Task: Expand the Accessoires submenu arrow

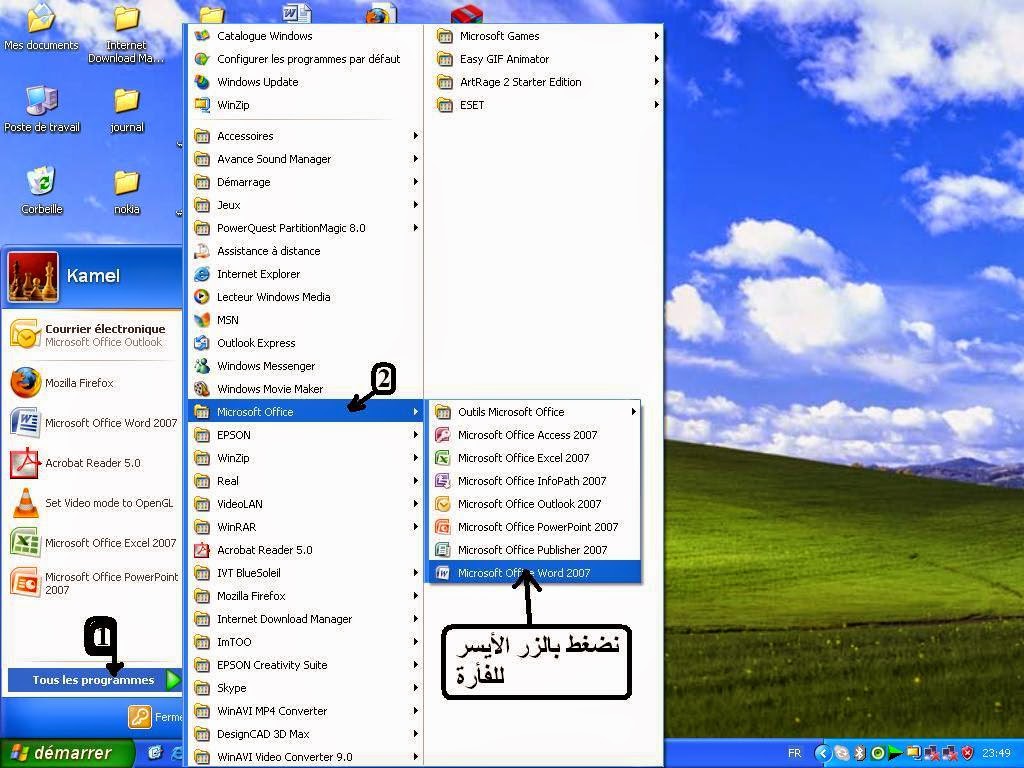Action: (x=415, y=136)
